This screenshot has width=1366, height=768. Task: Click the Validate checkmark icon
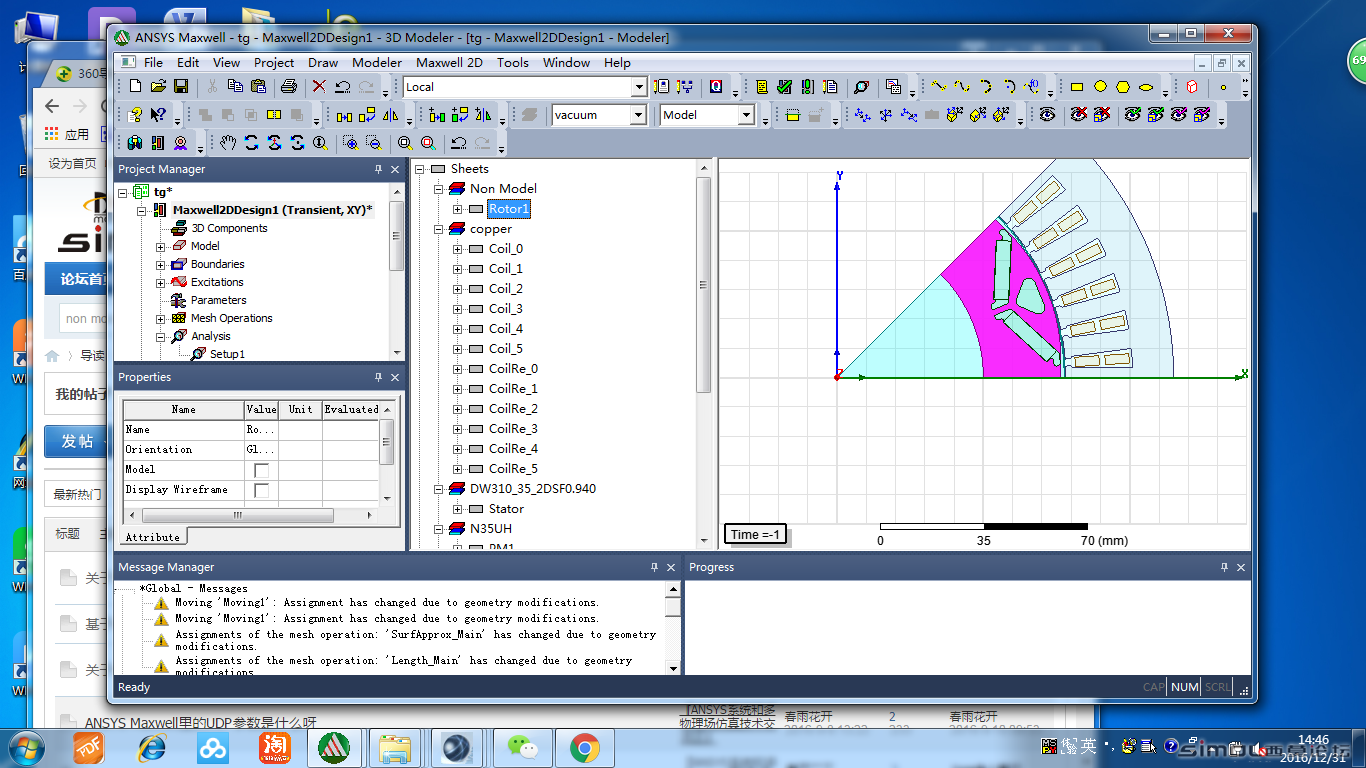[784, 87]
